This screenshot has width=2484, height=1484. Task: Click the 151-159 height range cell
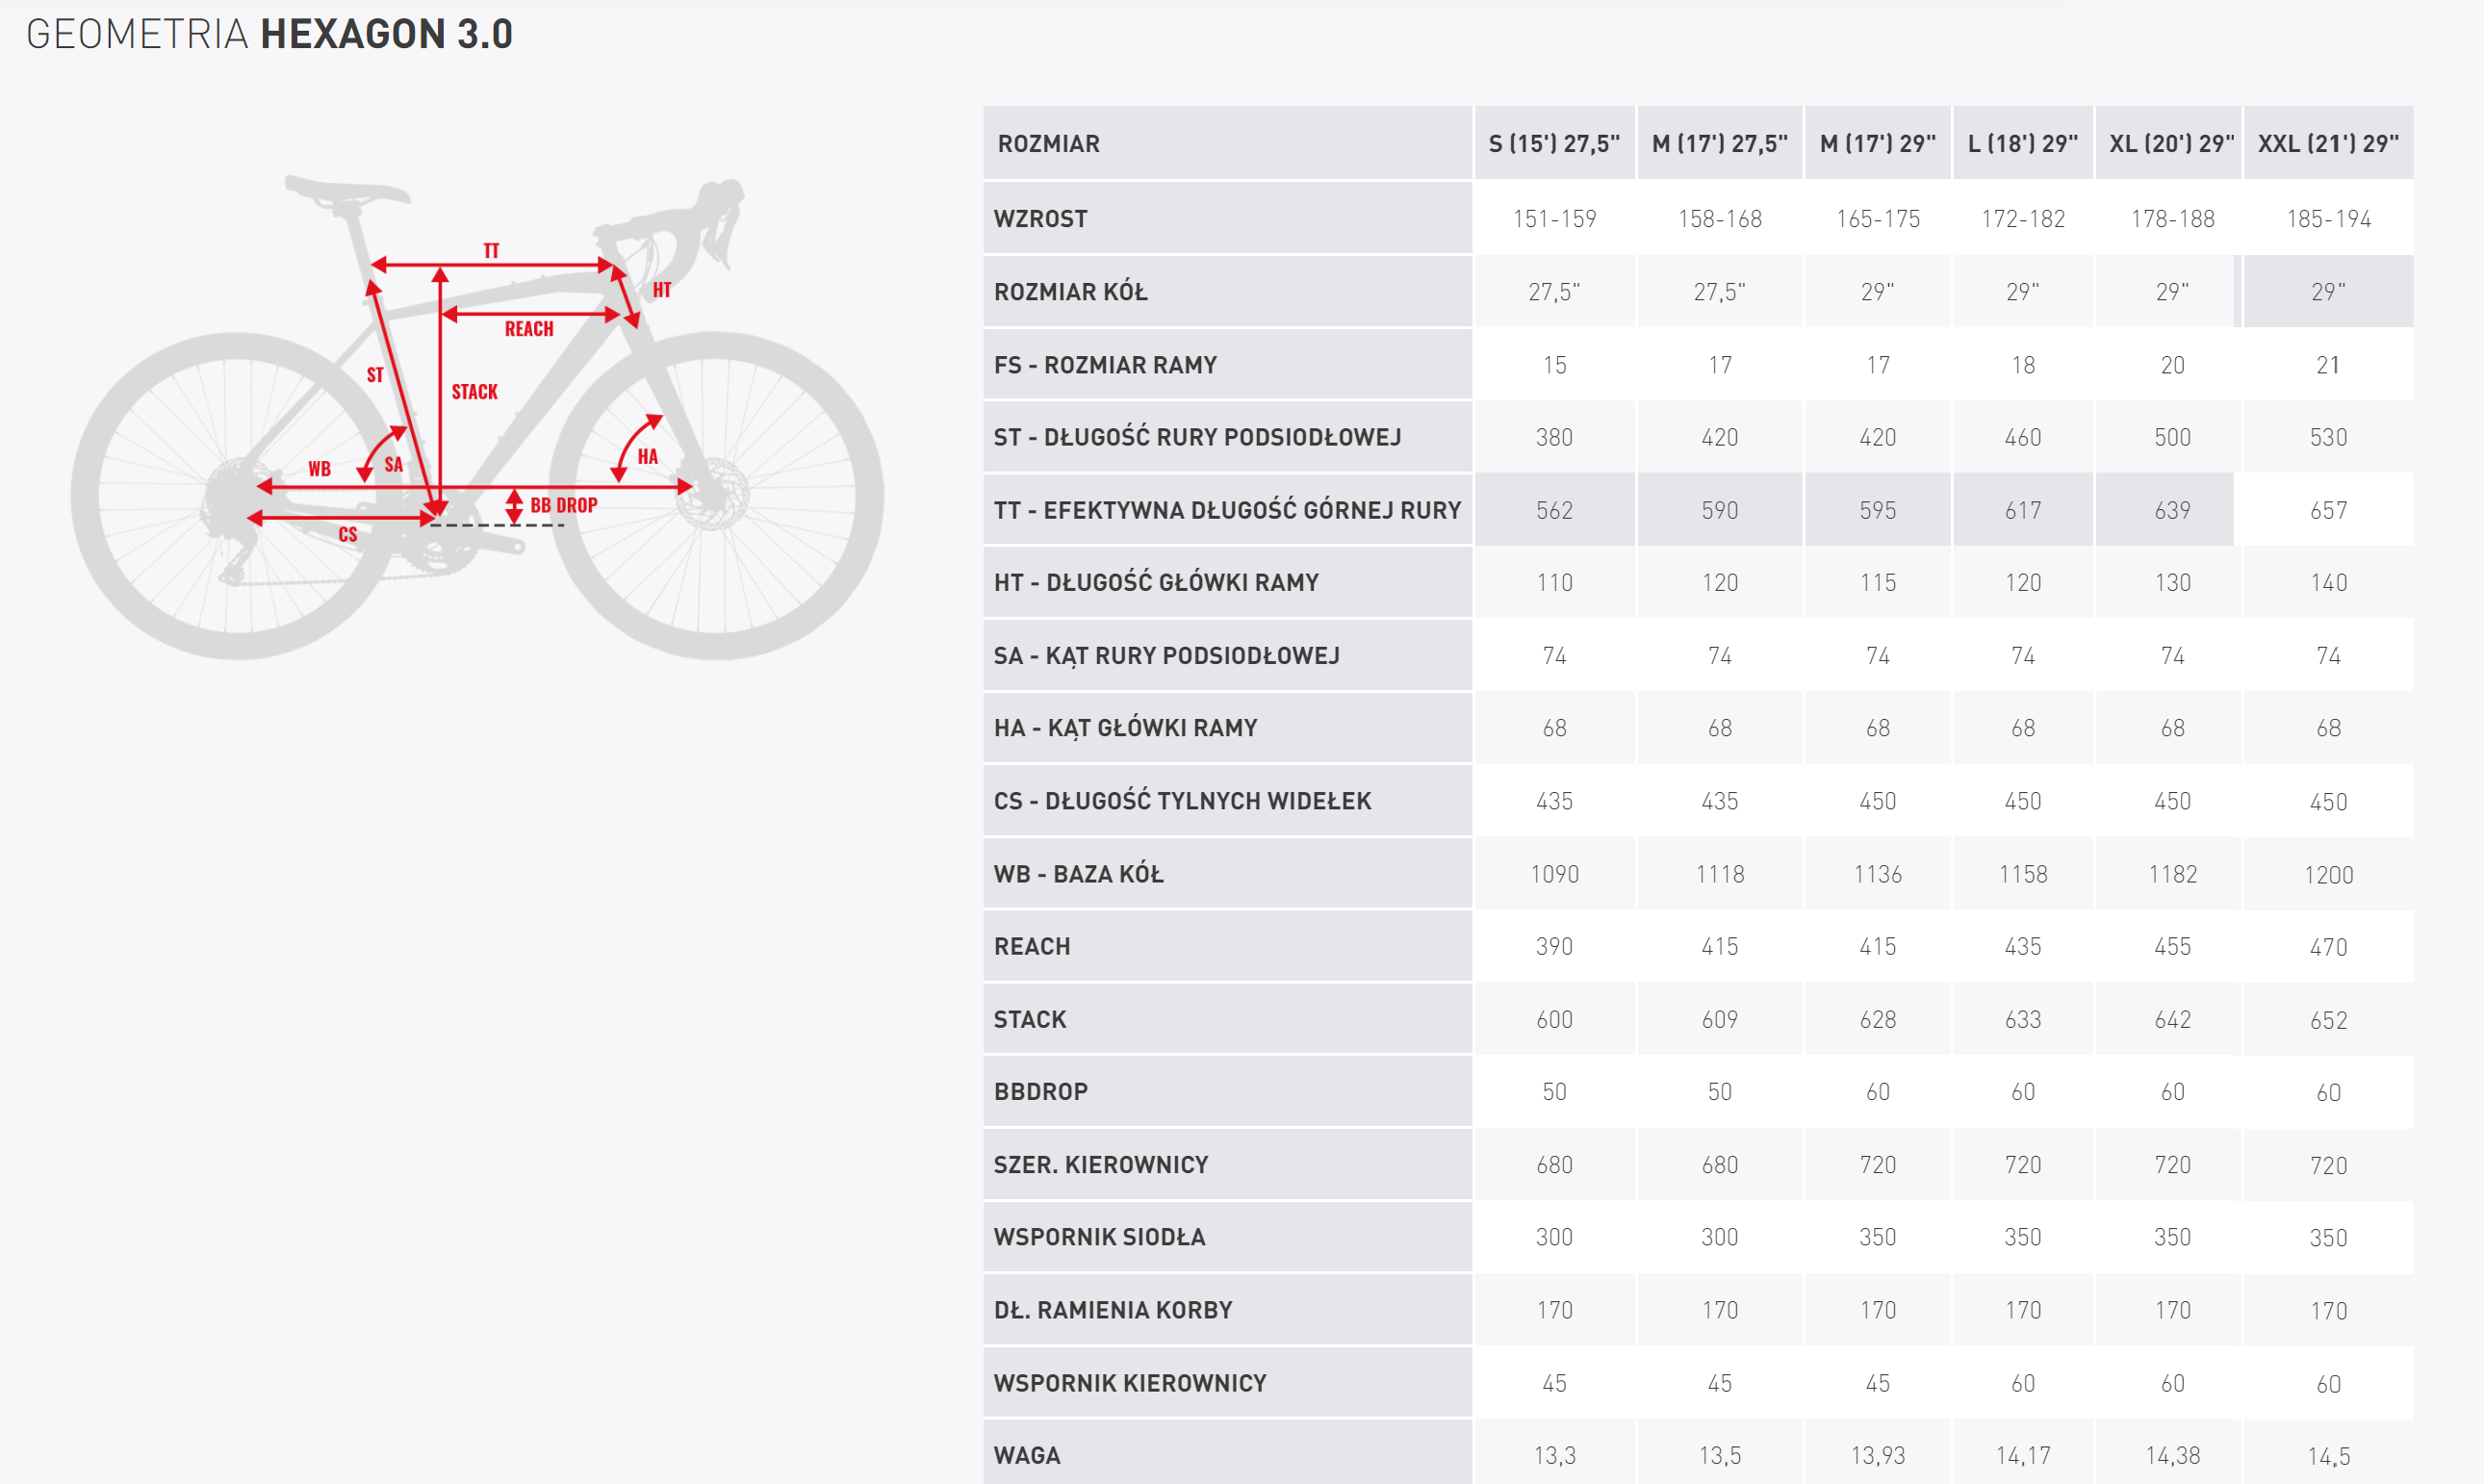point(1553,219)
